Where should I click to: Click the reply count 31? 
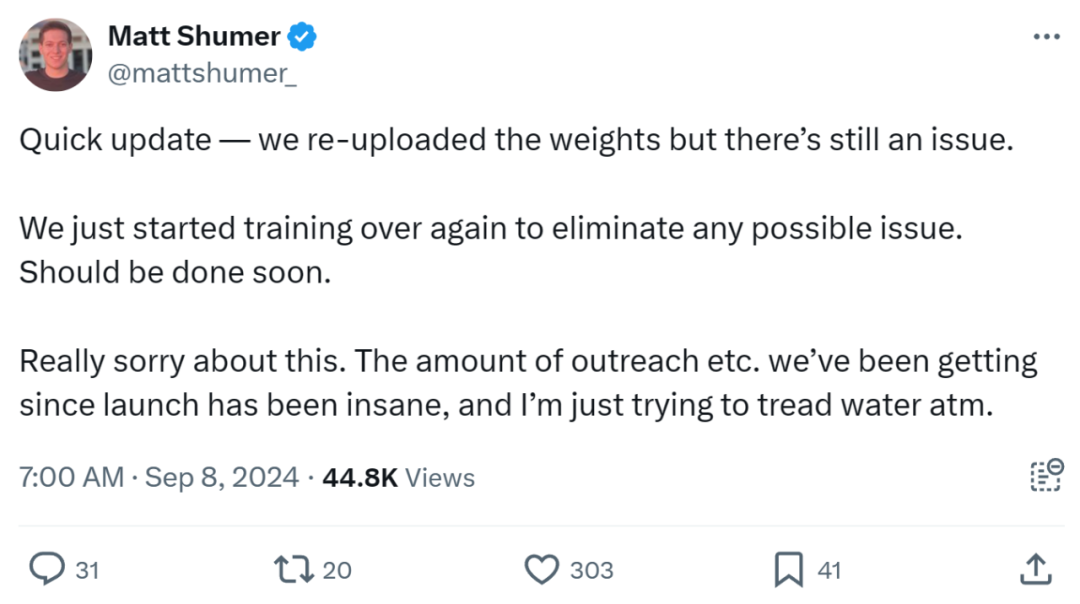pos(88,571)
